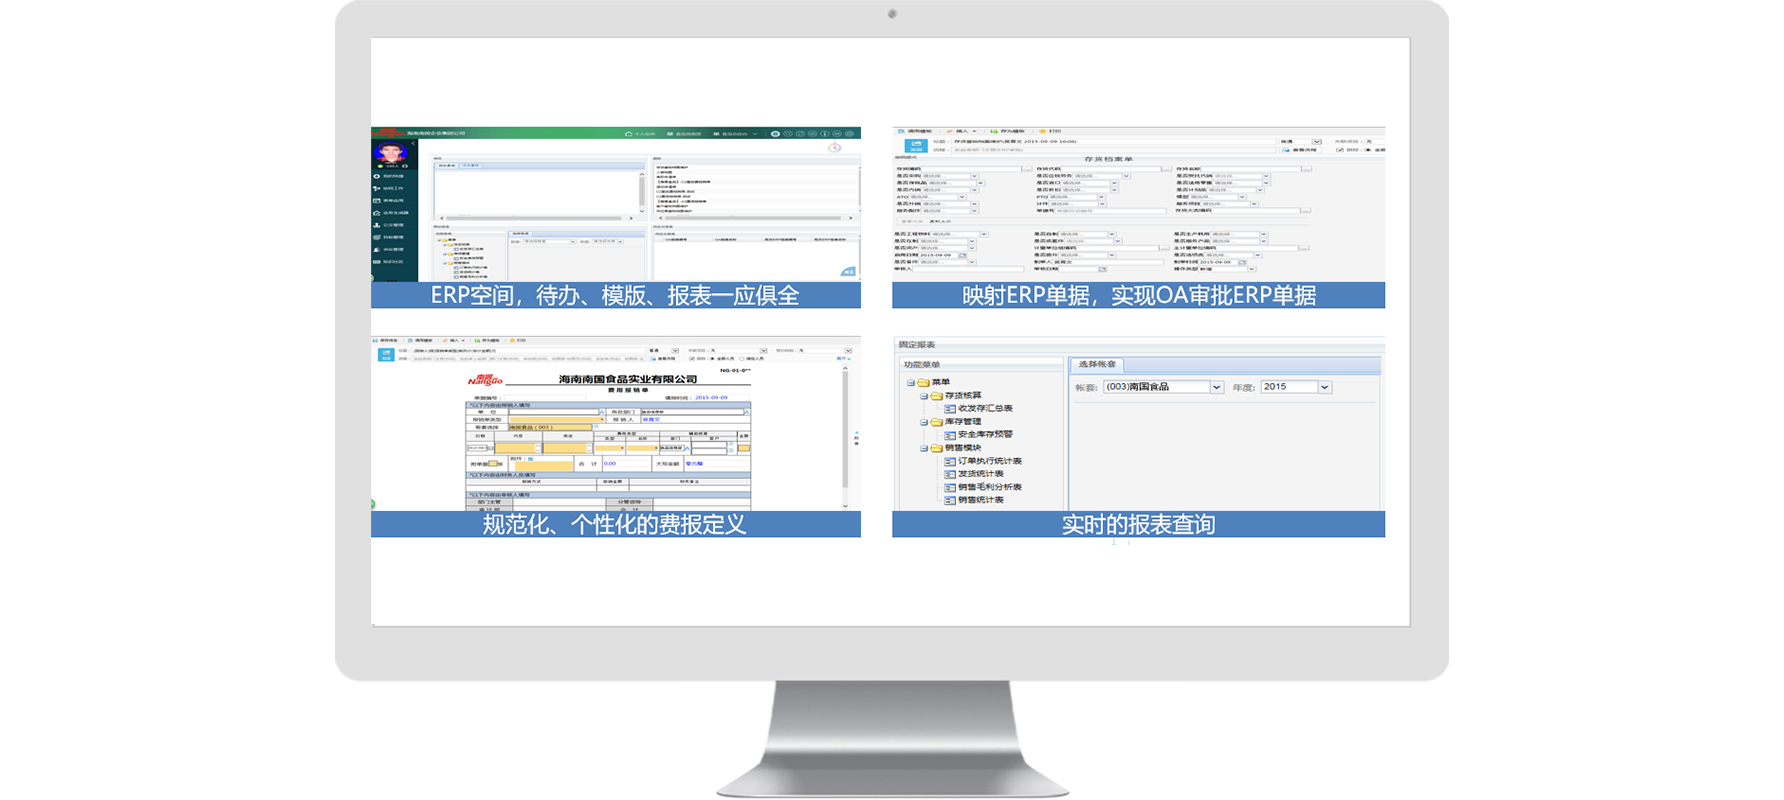Click the 实时的报表查询 caption banner

(x=1138, y=524)
